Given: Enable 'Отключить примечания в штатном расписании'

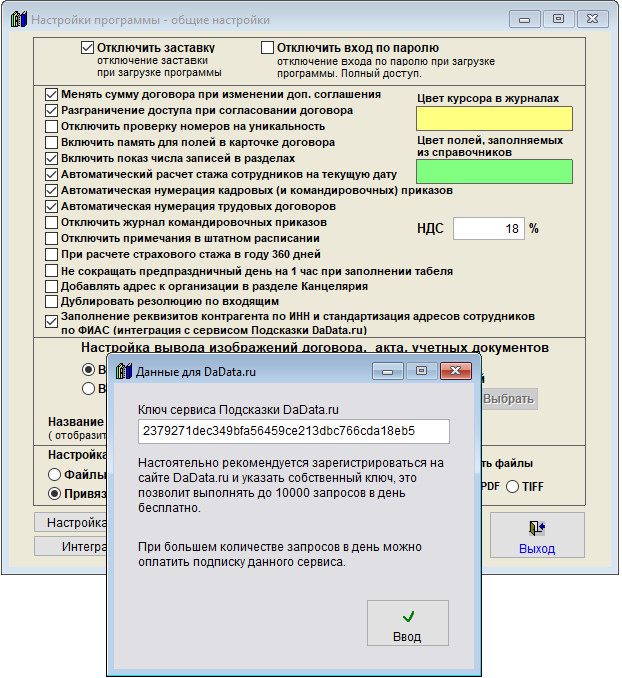Looking at the screenshot, I should (51, 238).
